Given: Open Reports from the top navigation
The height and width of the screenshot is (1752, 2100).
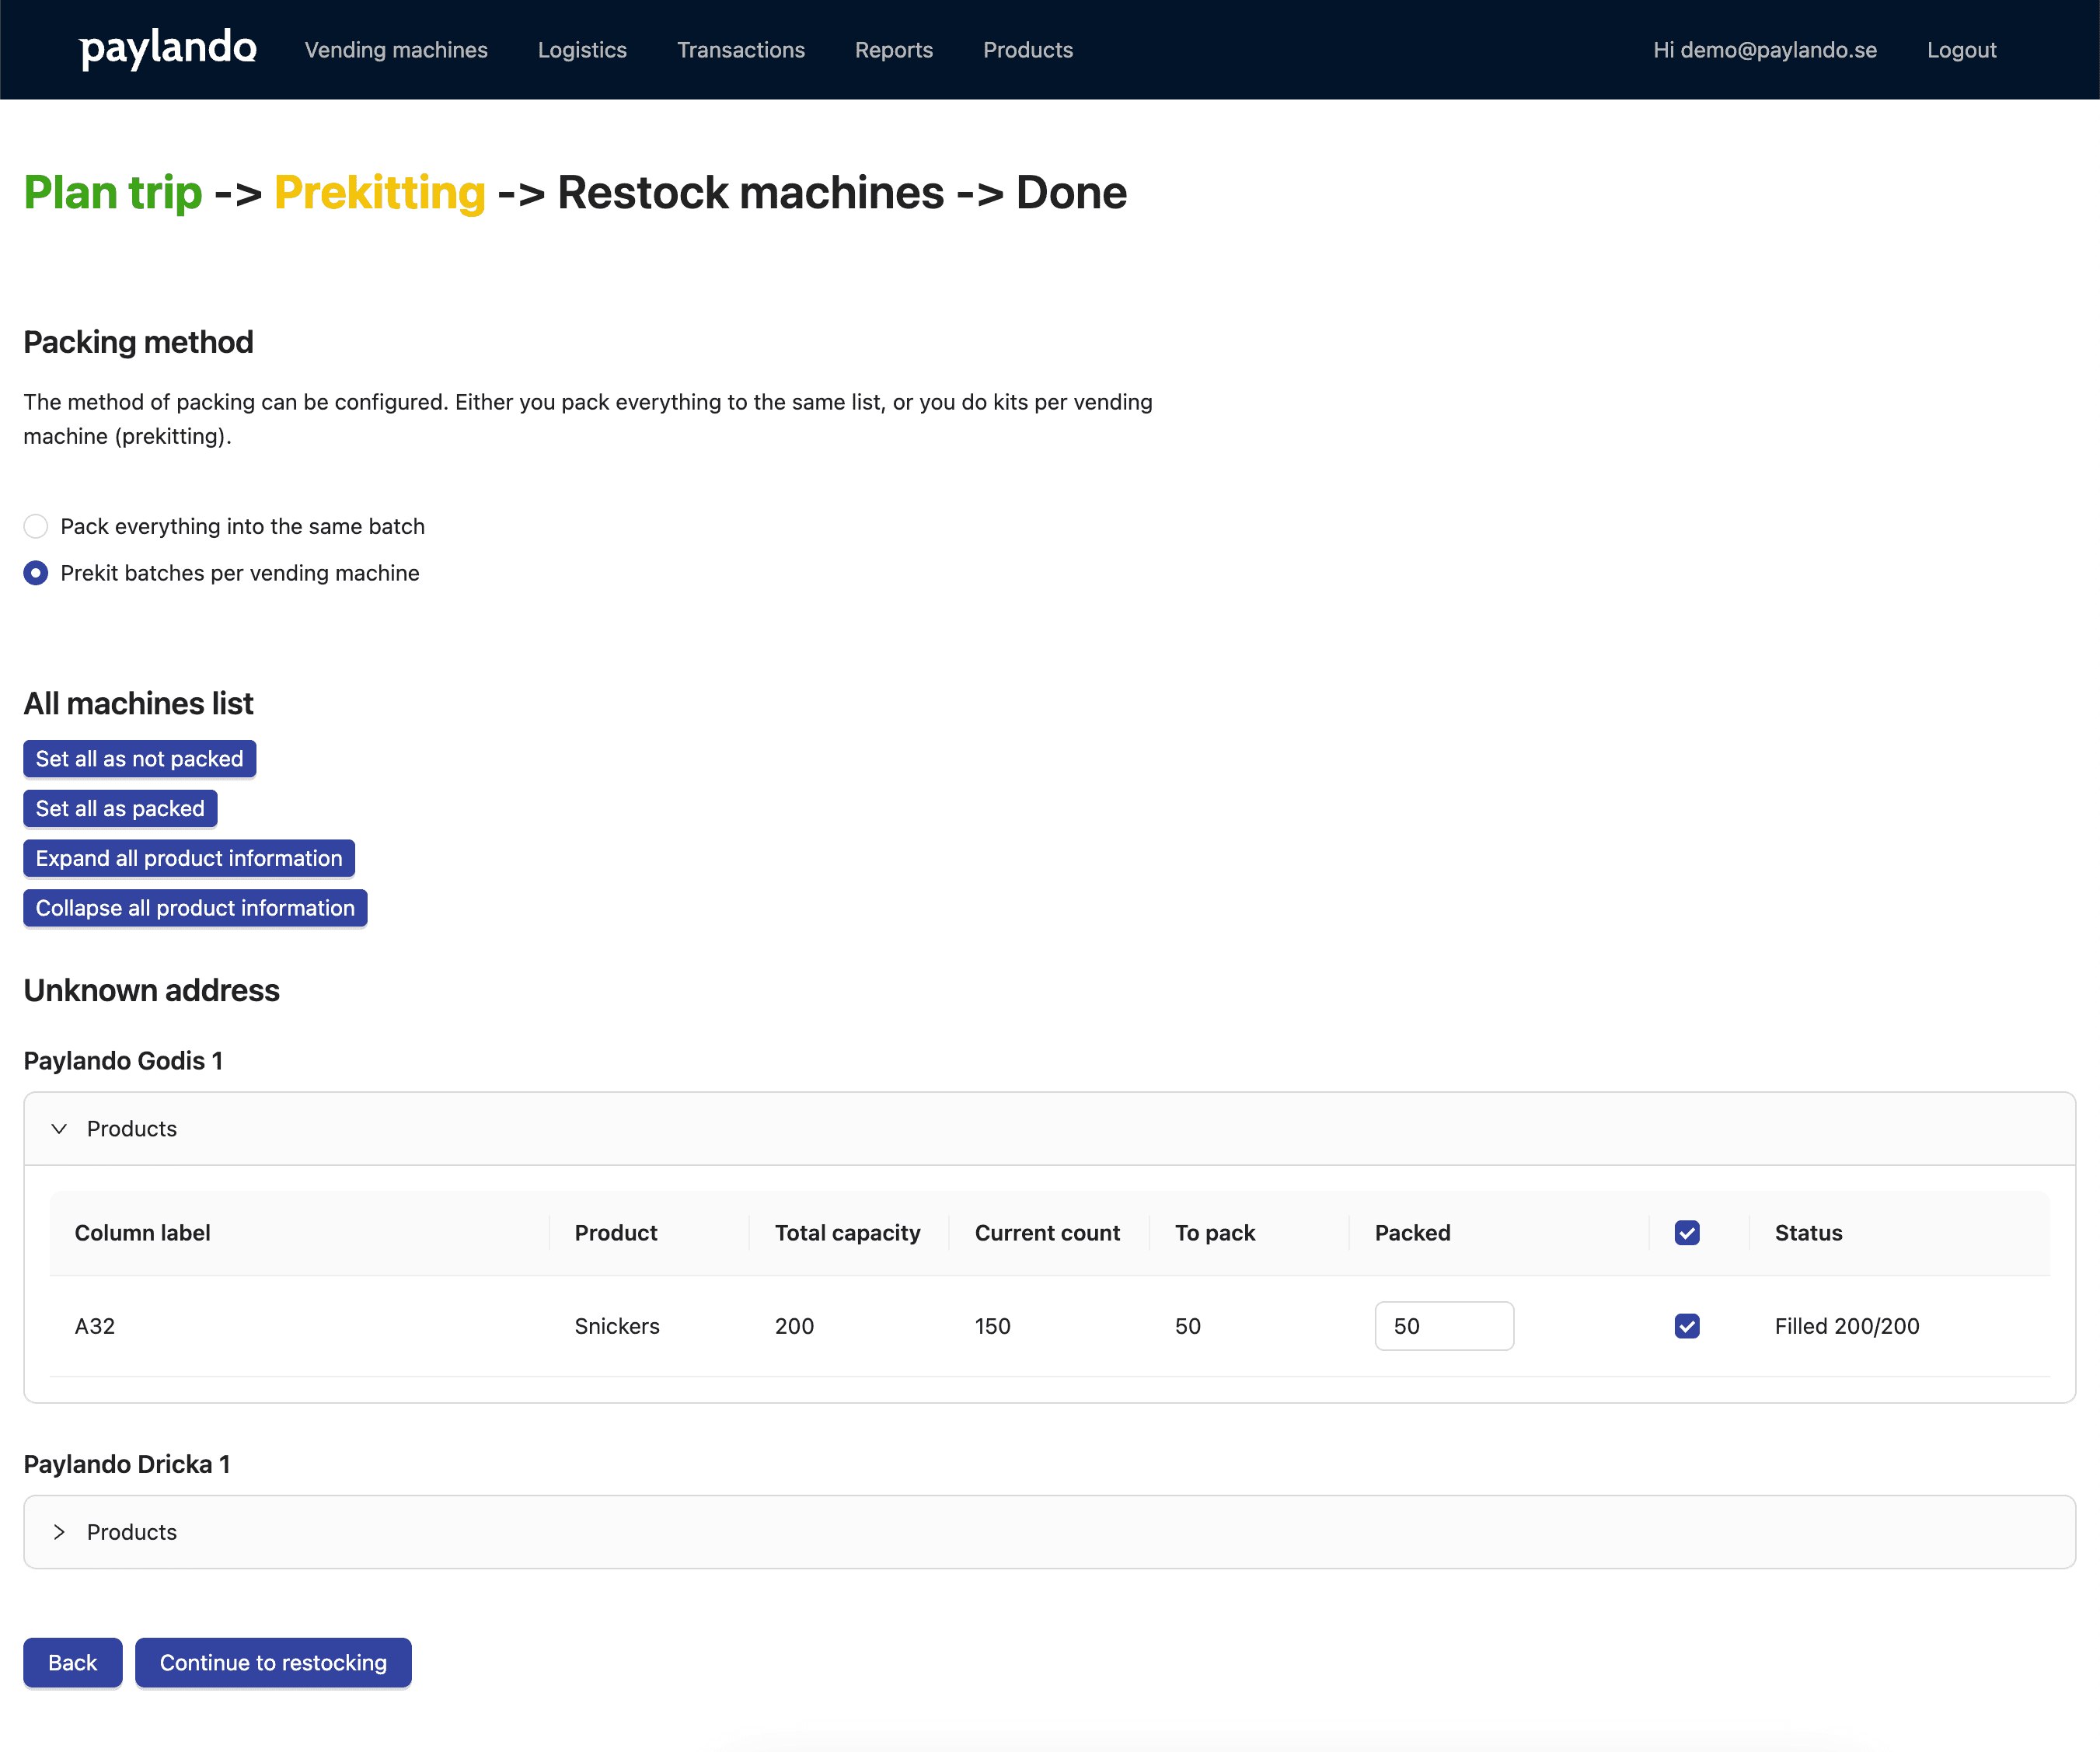Looking at the screenshot, I should point(894,50).
